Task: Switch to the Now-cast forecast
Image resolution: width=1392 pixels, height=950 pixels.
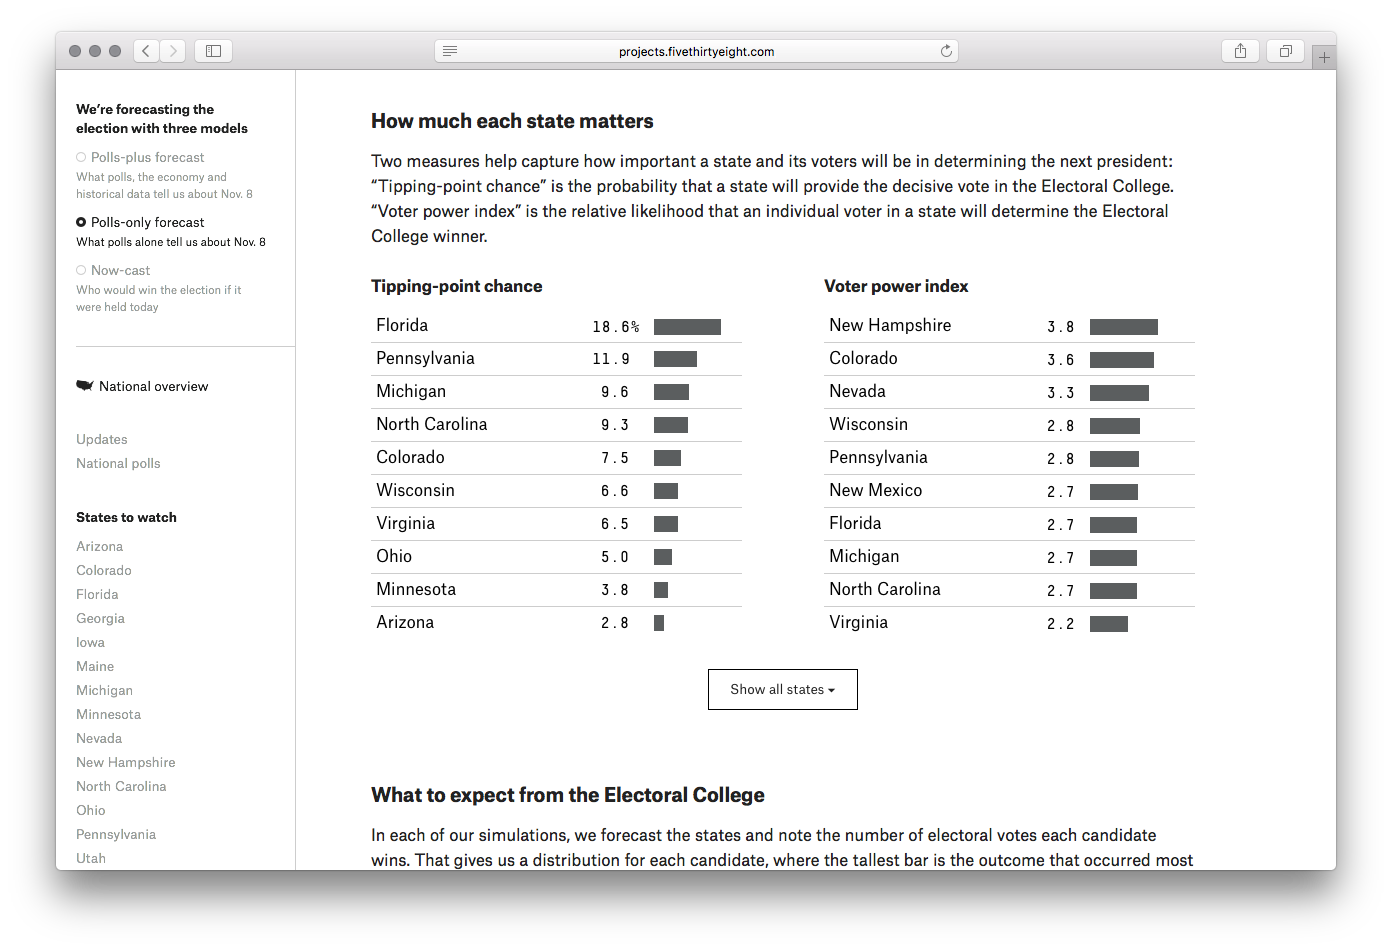Action: click(x=120, y=270)
